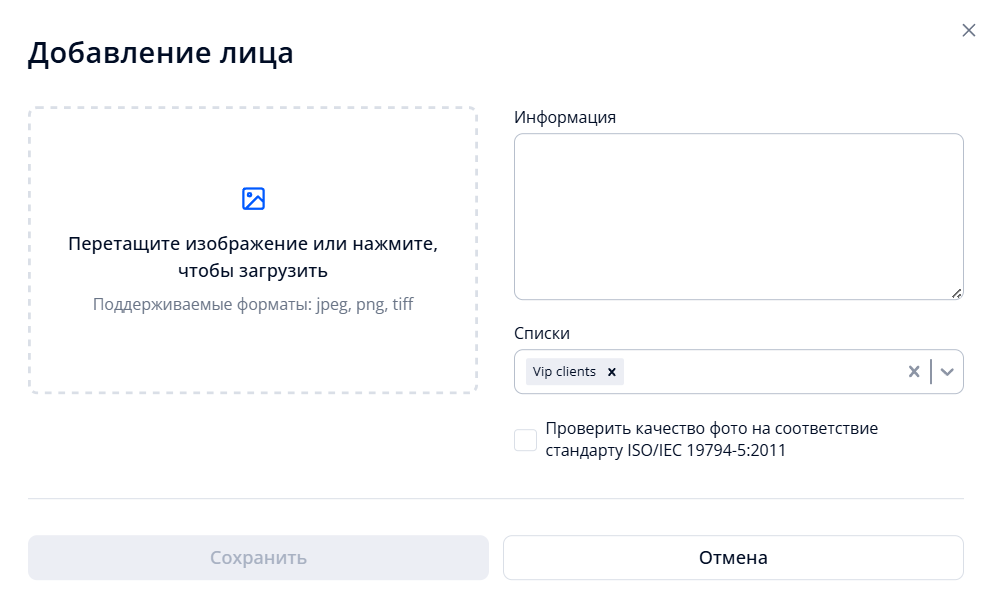The height and width of the screenshot is (615, 1000).
Task: Clear all selected lists with the X icon
Action: click(x=913, y=371)
